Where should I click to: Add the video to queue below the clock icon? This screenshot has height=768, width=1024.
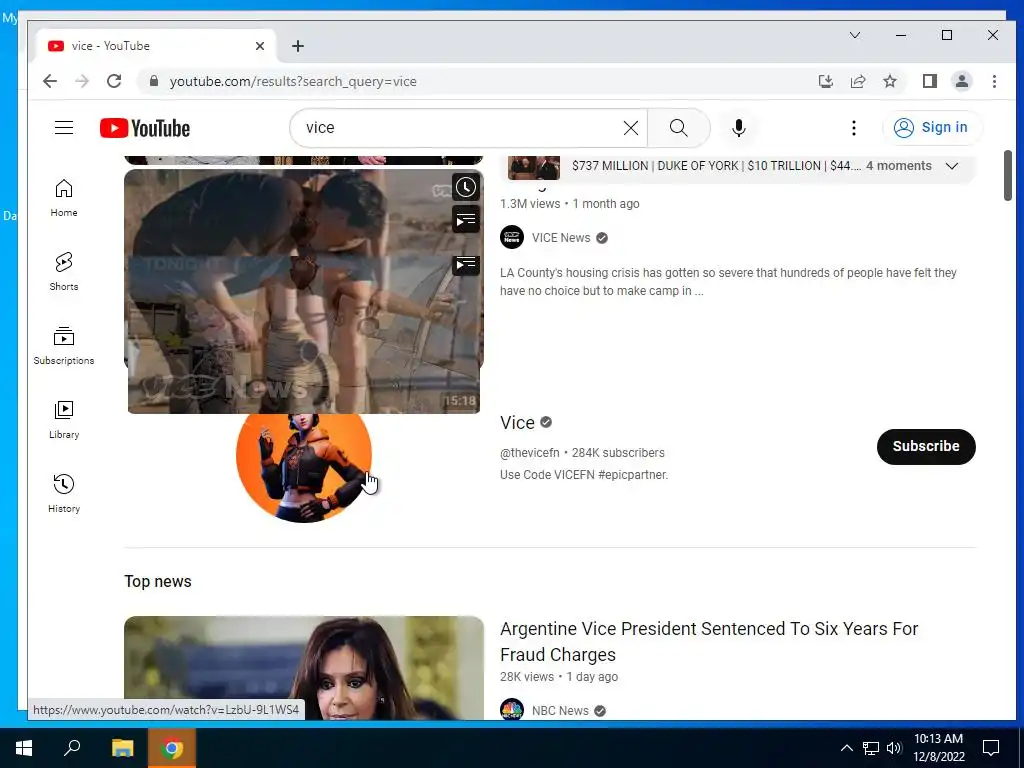466,220
